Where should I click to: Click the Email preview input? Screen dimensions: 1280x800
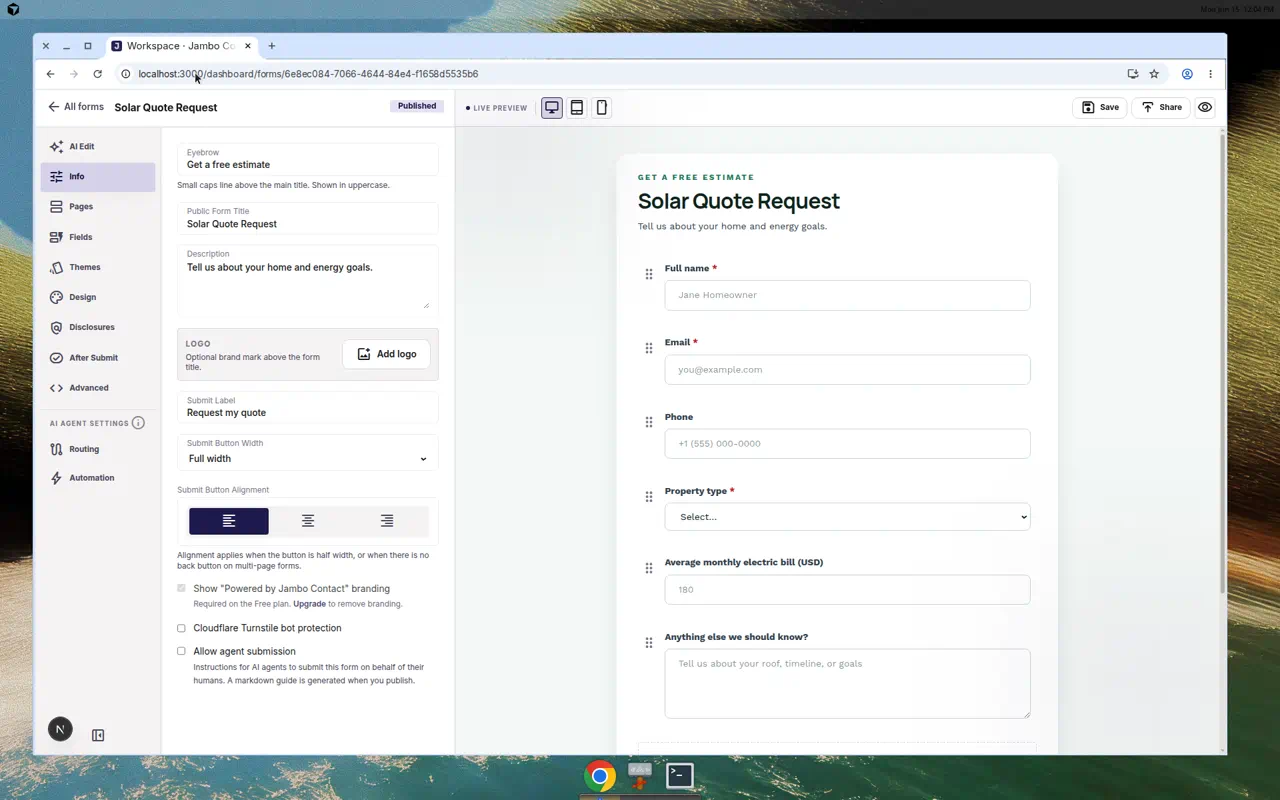tap(847, 369)
